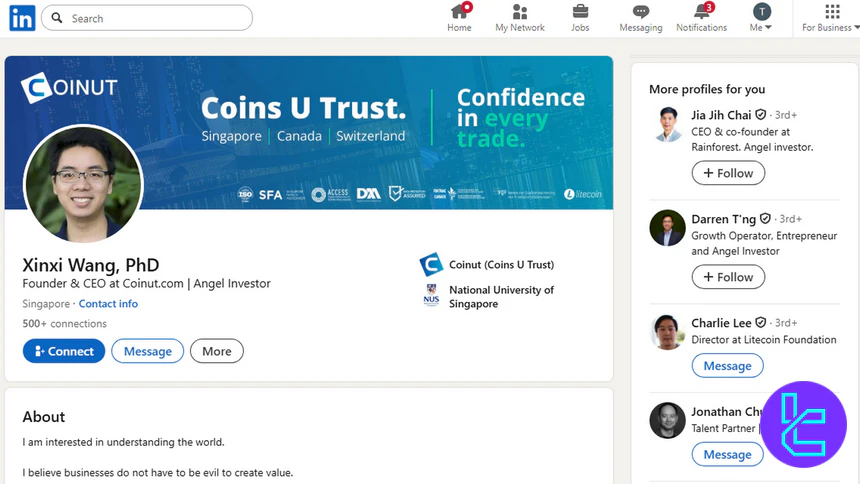The image size is (860, 484).
Task: Click Darren T'ng's avatar
Action: tap(667, 228)
